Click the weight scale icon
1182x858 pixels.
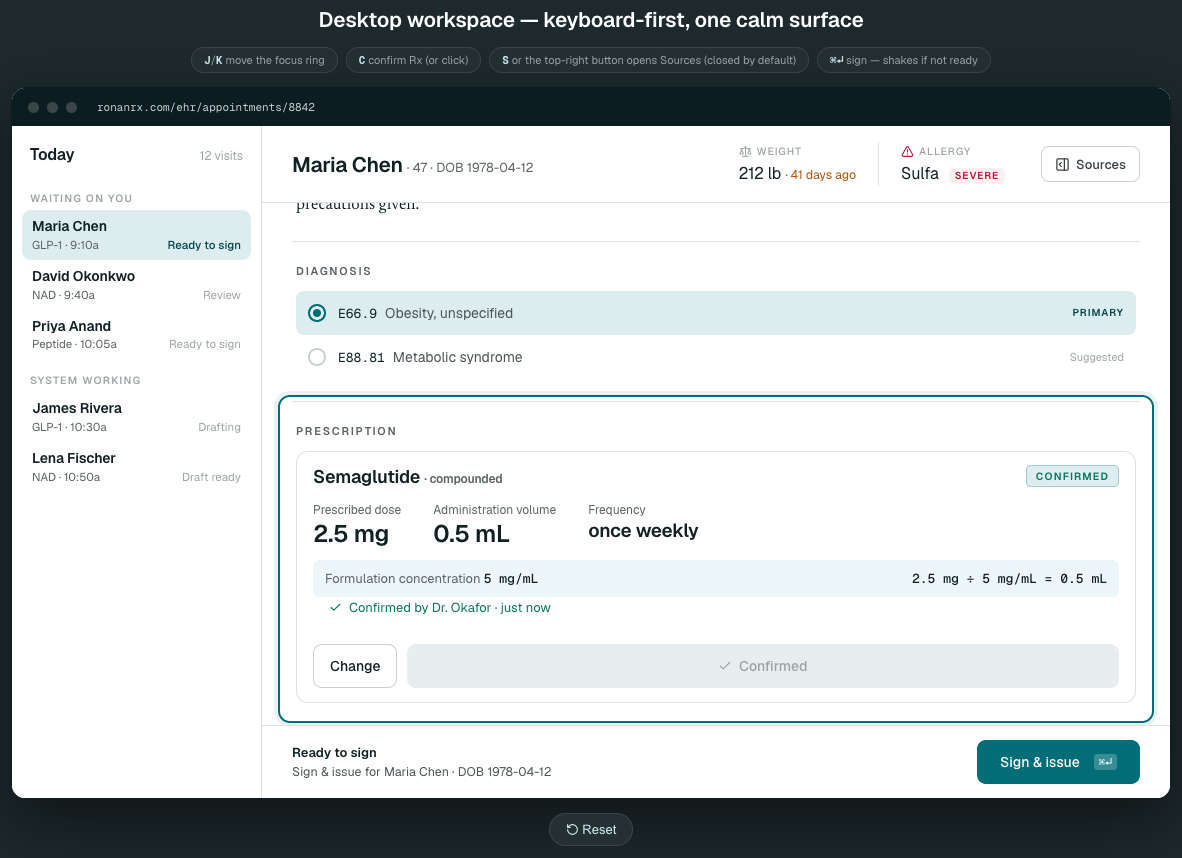746,152
